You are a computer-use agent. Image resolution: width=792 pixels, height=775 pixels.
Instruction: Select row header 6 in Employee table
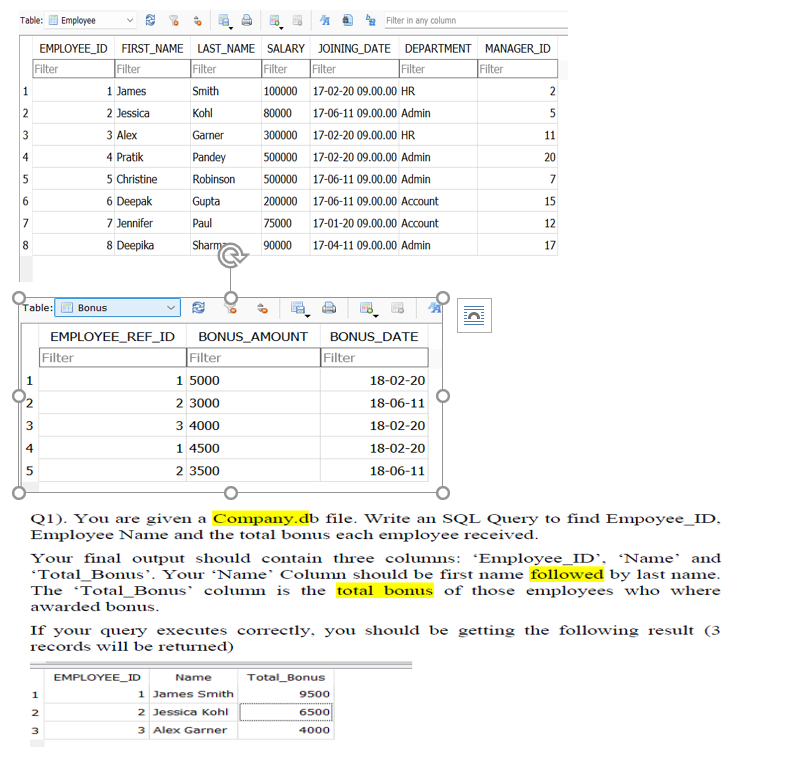coord(25,201)
